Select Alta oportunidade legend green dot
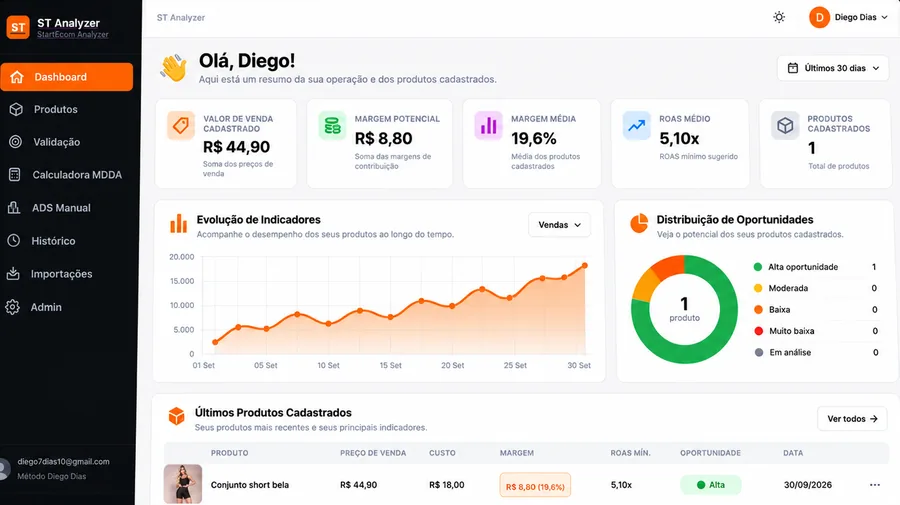The height and width of the screenshot is (505, 900). point(758,267)
